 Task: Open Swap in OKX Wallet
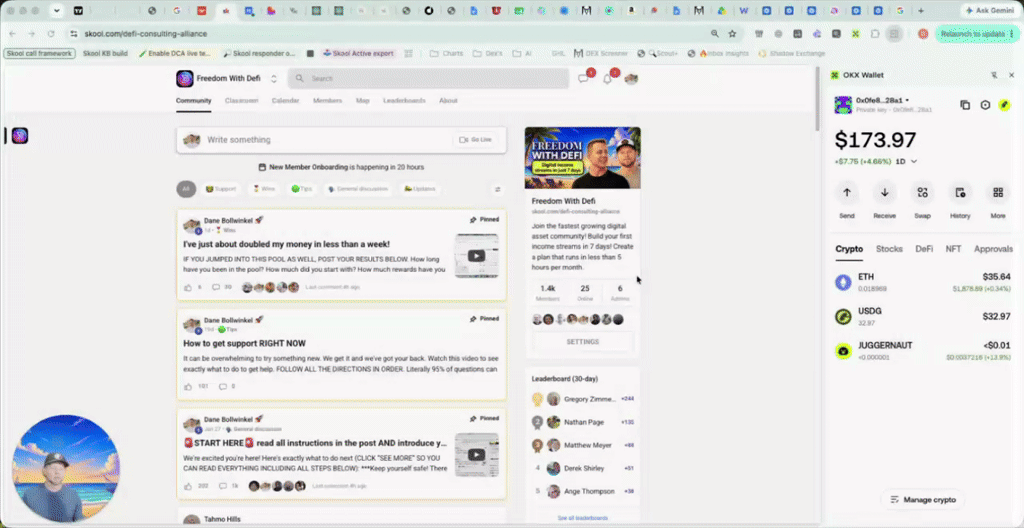click(x=922, y=192)
